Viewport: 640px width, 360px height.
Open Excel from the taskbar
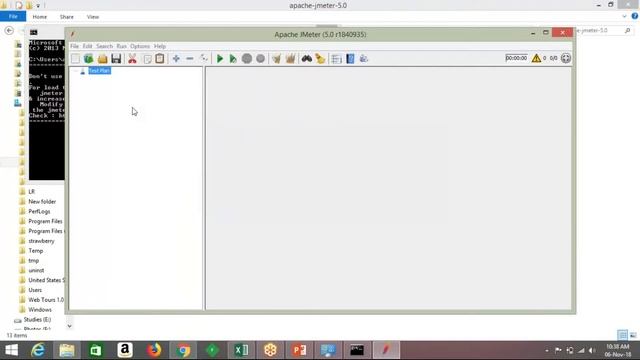pyautogui.click(x=241, y=350)
